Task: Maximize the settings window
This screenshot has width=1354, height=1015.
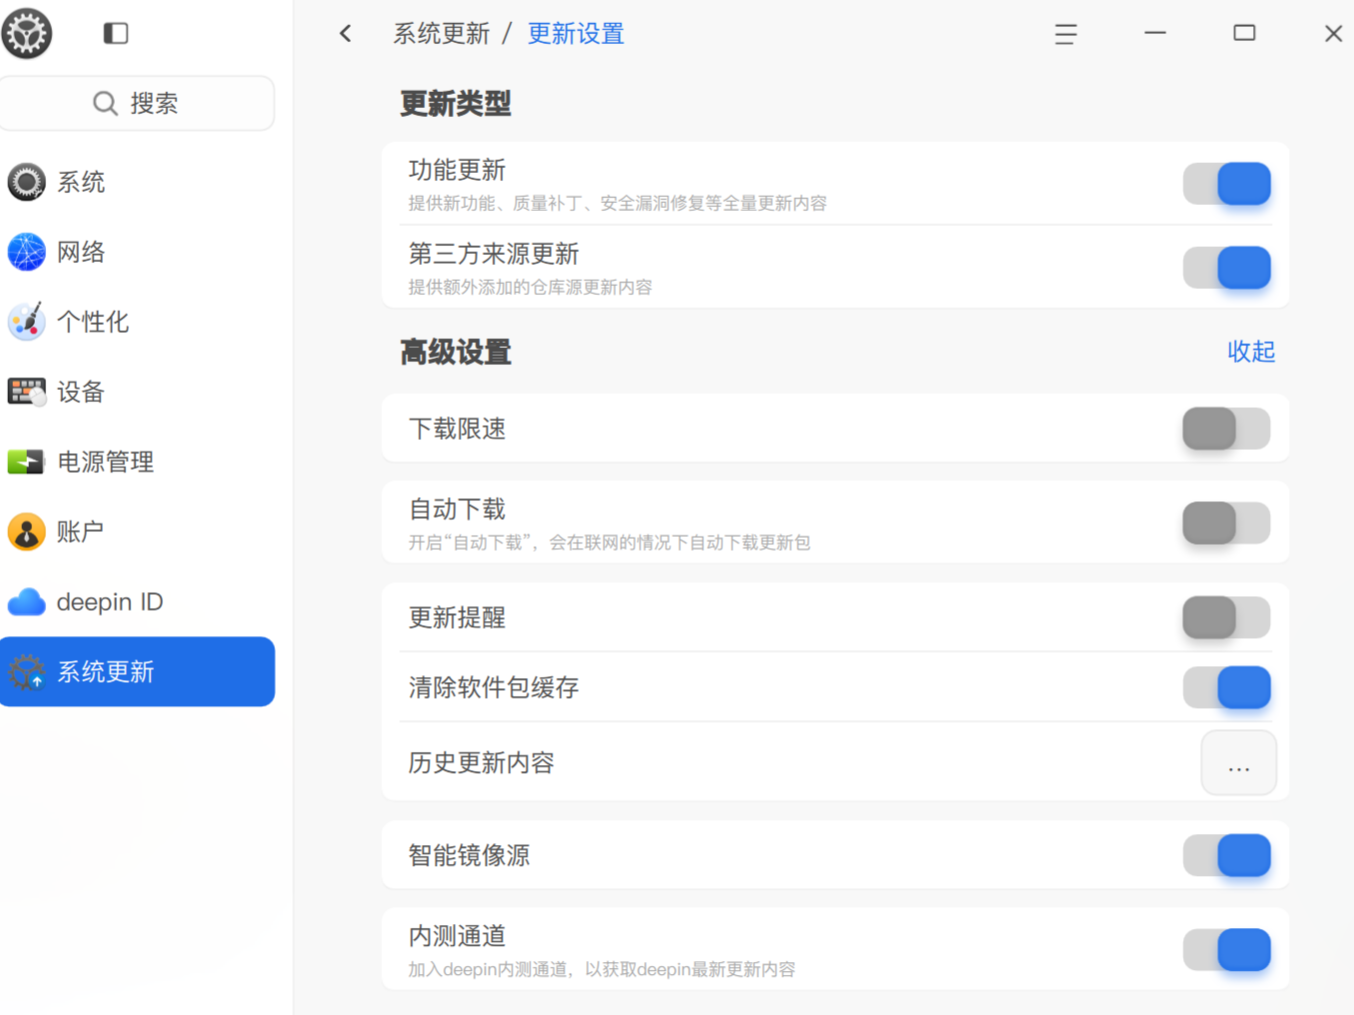Action: tap(1244, 33)
